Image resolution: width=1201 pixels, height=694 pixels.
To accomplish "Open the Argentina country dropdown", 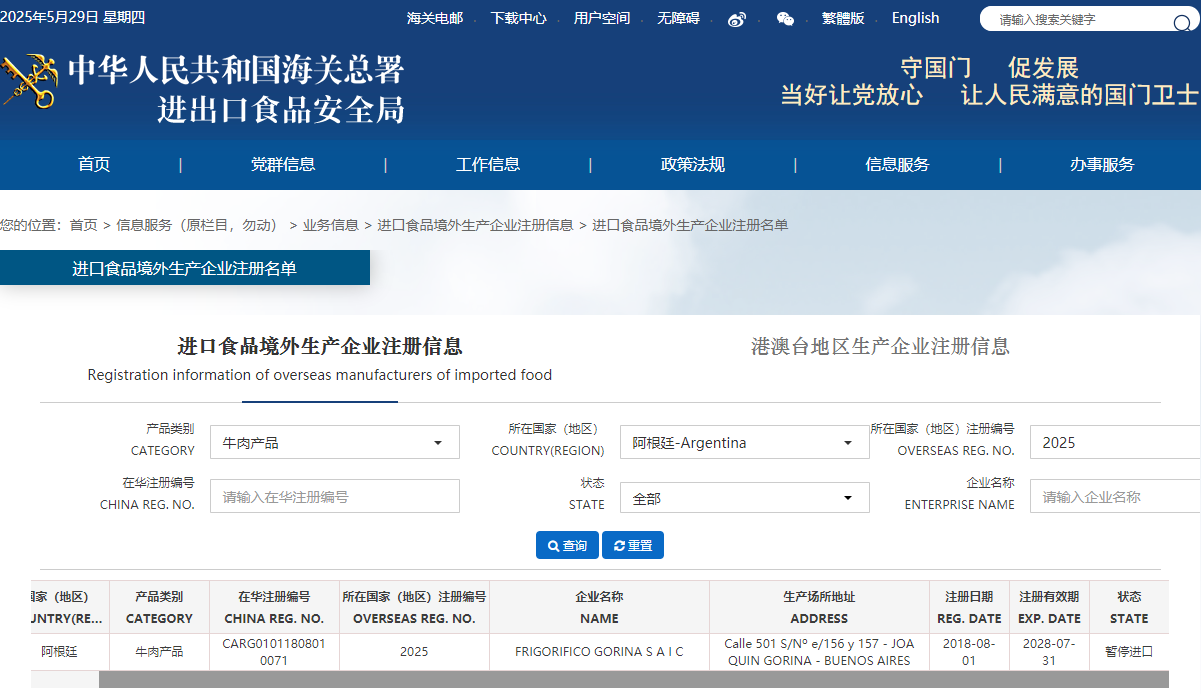I will tap(744, 442).
